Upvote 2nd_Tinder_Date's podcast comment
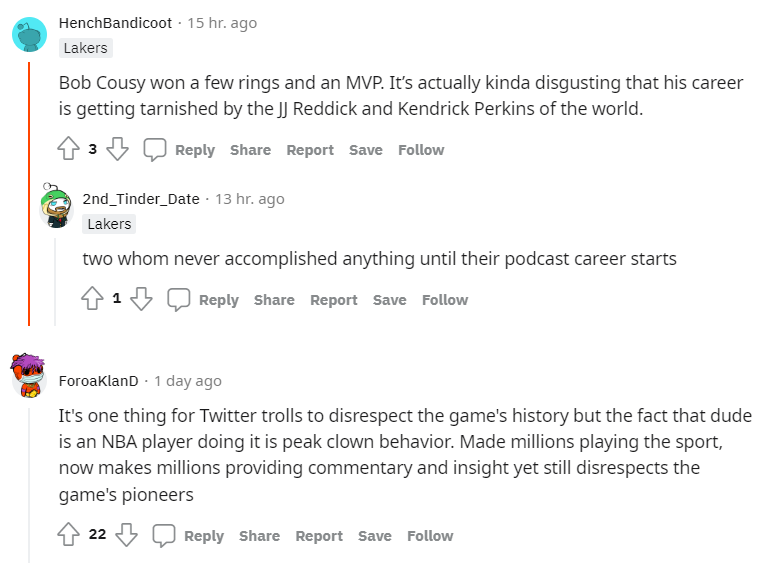Screen dimensions: 776x563 (93, 300)
